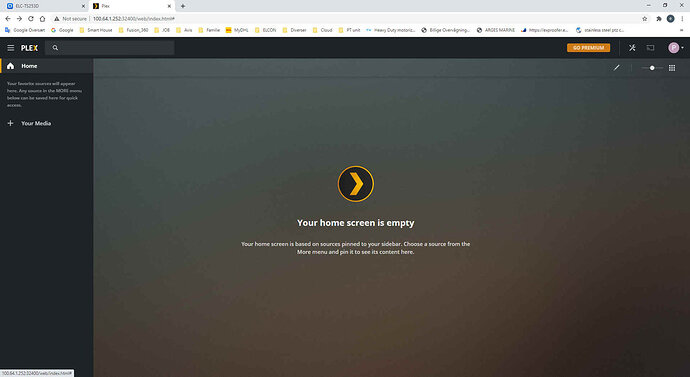
Task: Open the account avatar dropdown
Action: pos(675,48)
